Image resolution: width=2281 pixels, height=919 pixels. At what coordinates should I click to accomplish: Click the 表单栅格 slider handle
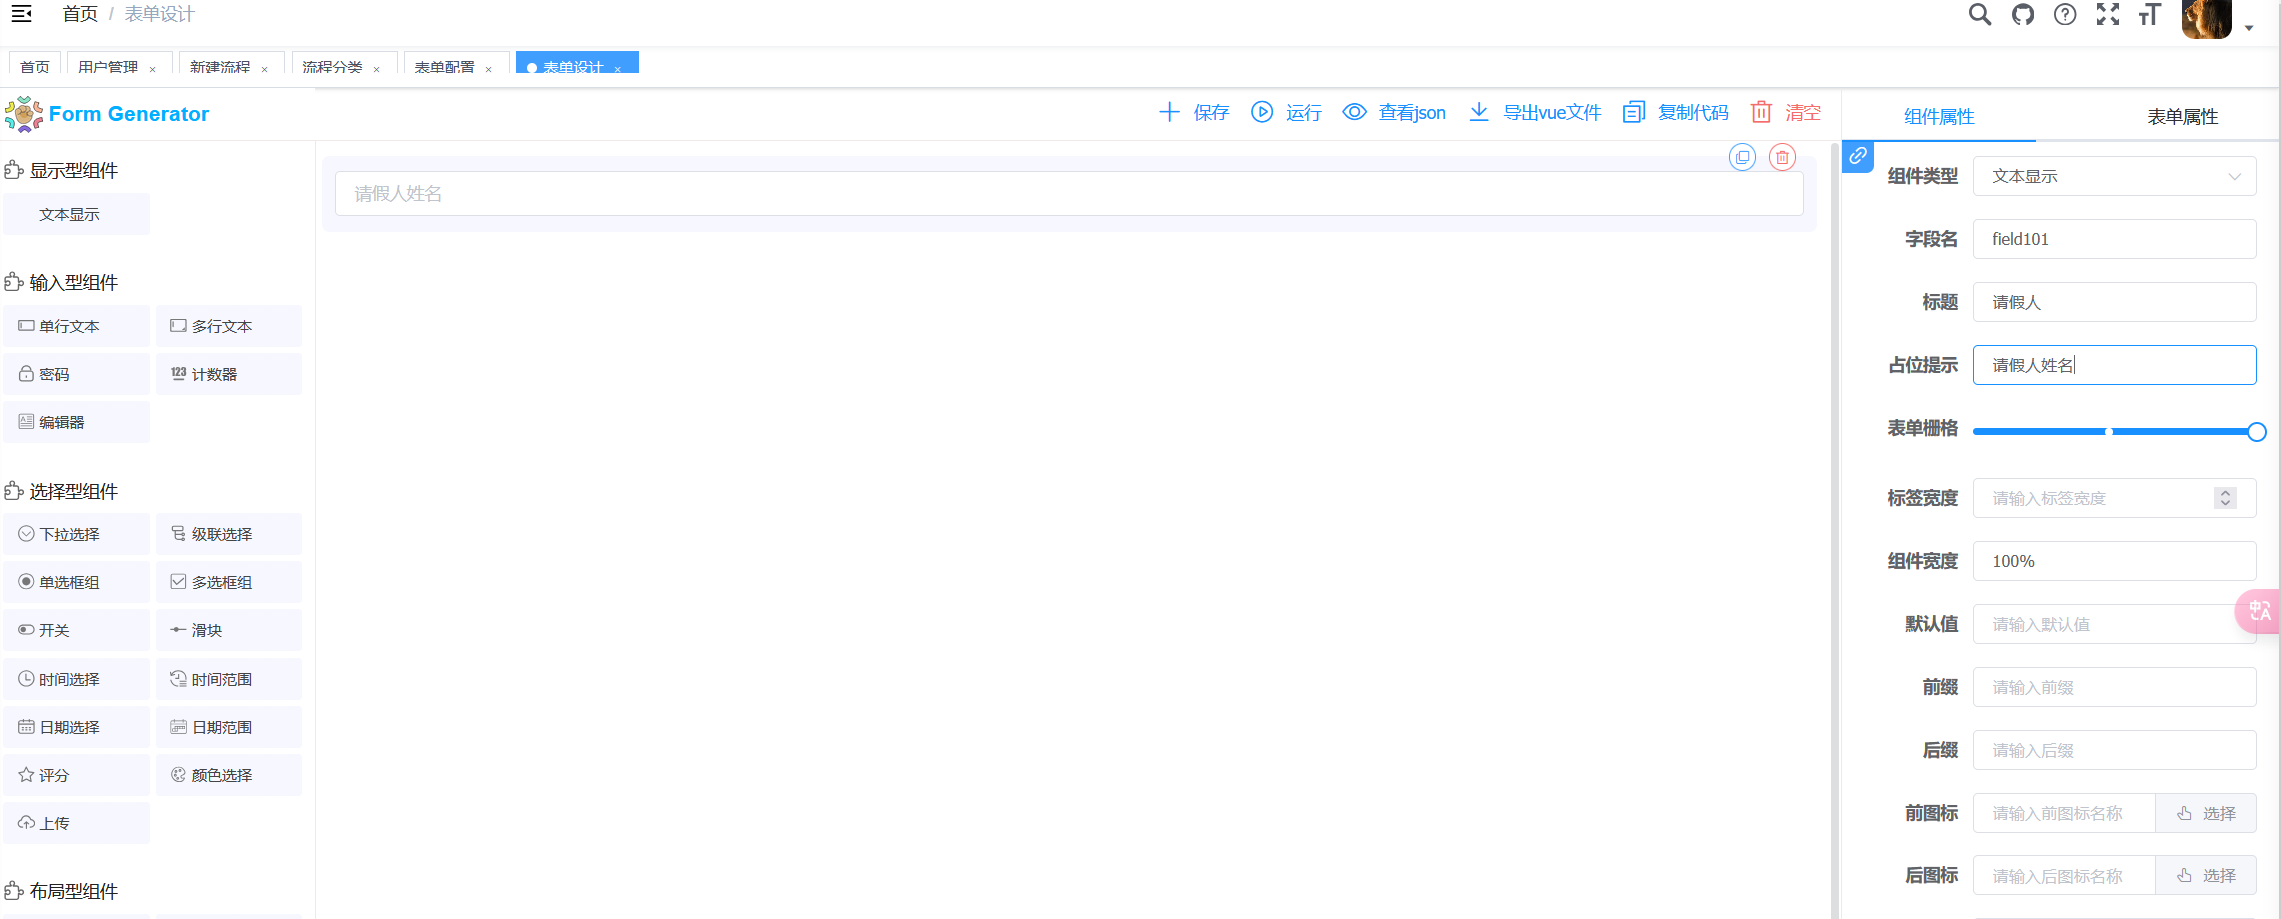(2257, 432)
